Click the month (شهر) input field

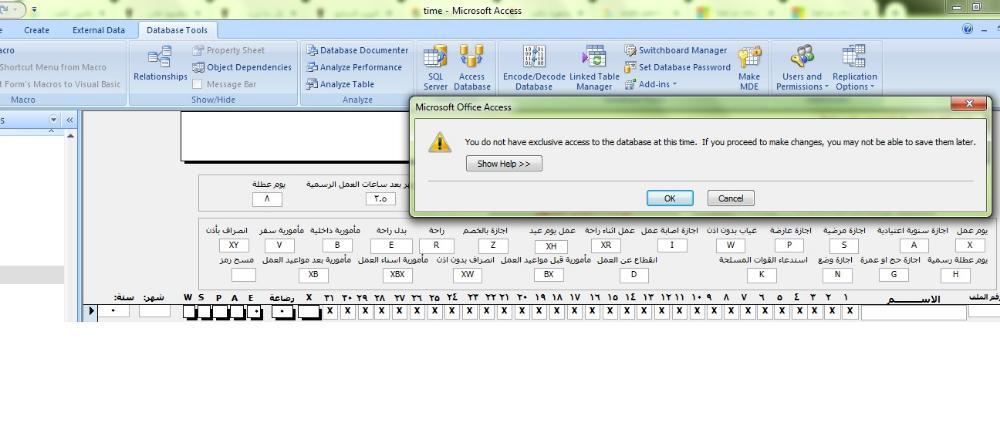point(155,311)
